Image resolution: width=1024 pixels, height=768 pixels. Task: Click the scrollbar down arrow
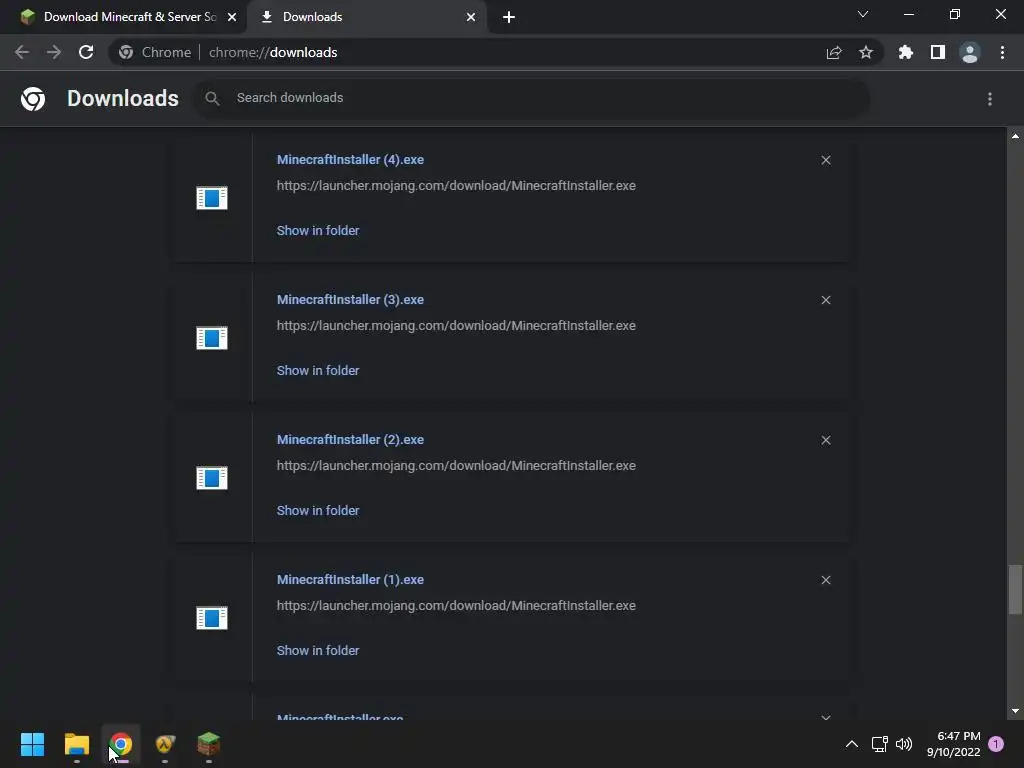click(x=1015, y=711)
